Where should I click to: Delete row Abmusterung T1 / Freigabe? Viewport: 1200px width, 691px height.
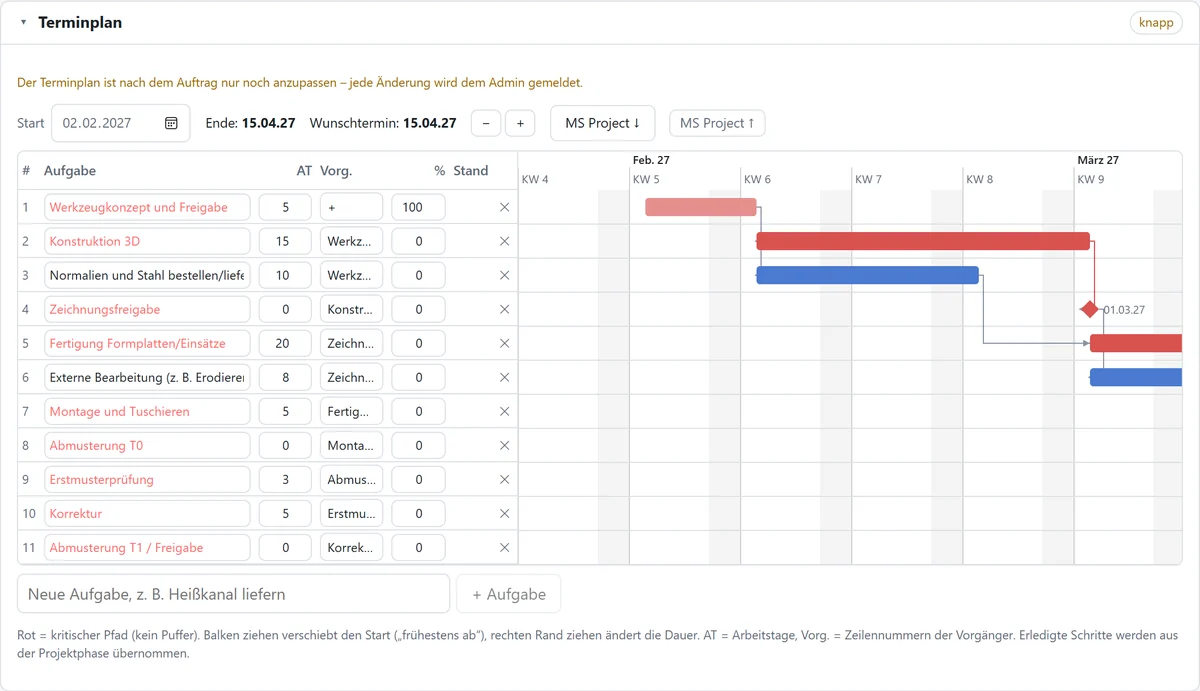504,547
